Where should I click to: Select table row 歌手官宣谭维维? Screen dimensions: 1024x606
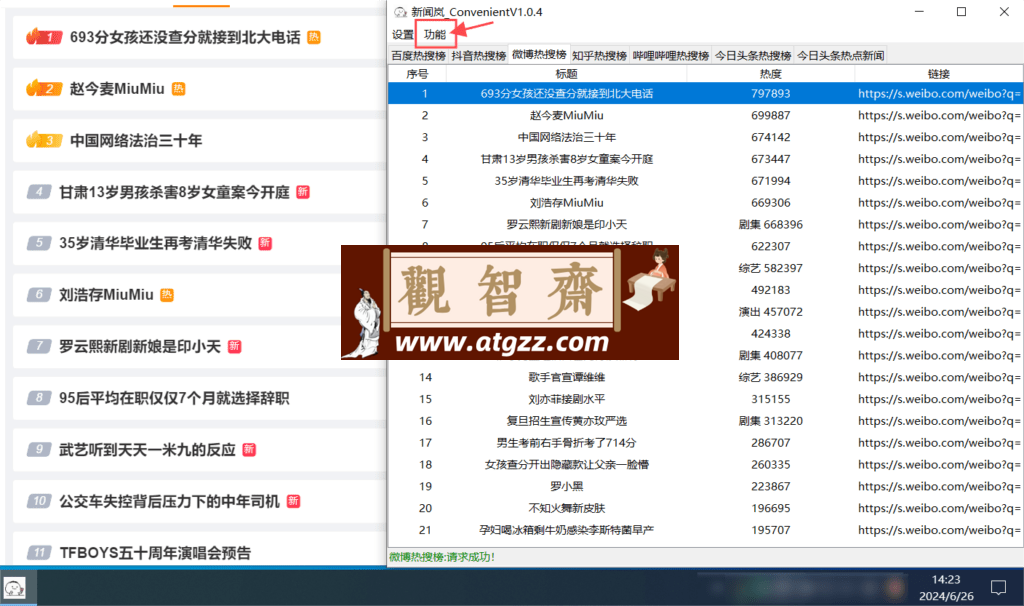coord(705,377)
